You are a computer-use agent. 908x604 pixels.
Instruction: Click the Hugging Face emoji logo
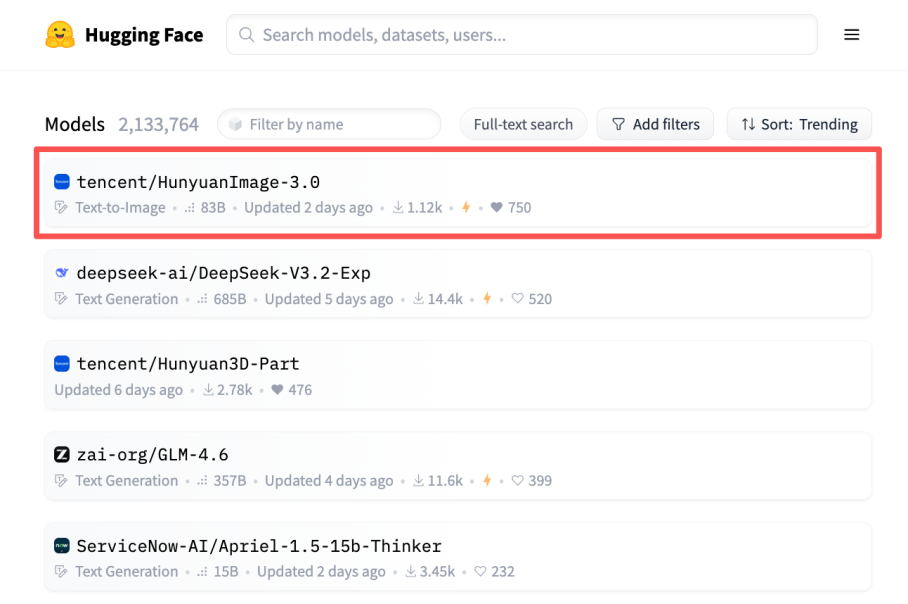coord(60,35)
